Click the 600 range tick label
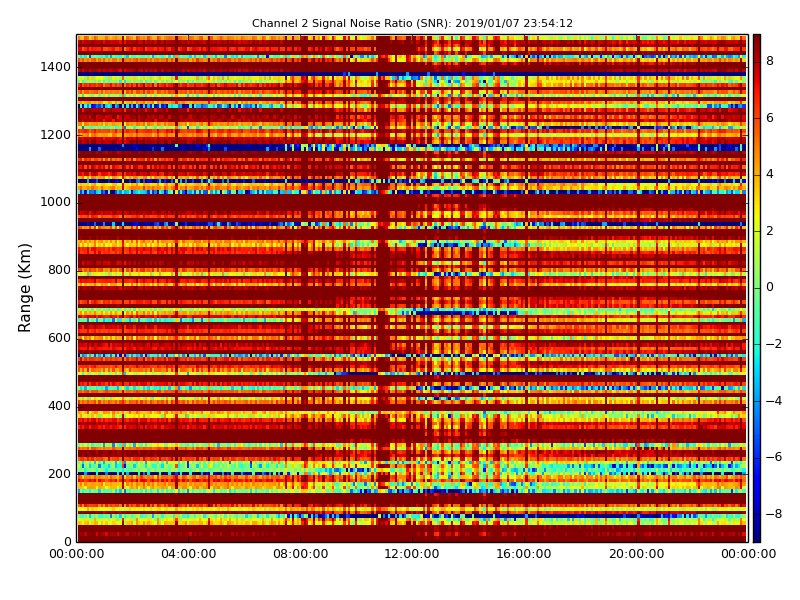Image resolution: width=800 pixels, height=600 pixels. 59,338
